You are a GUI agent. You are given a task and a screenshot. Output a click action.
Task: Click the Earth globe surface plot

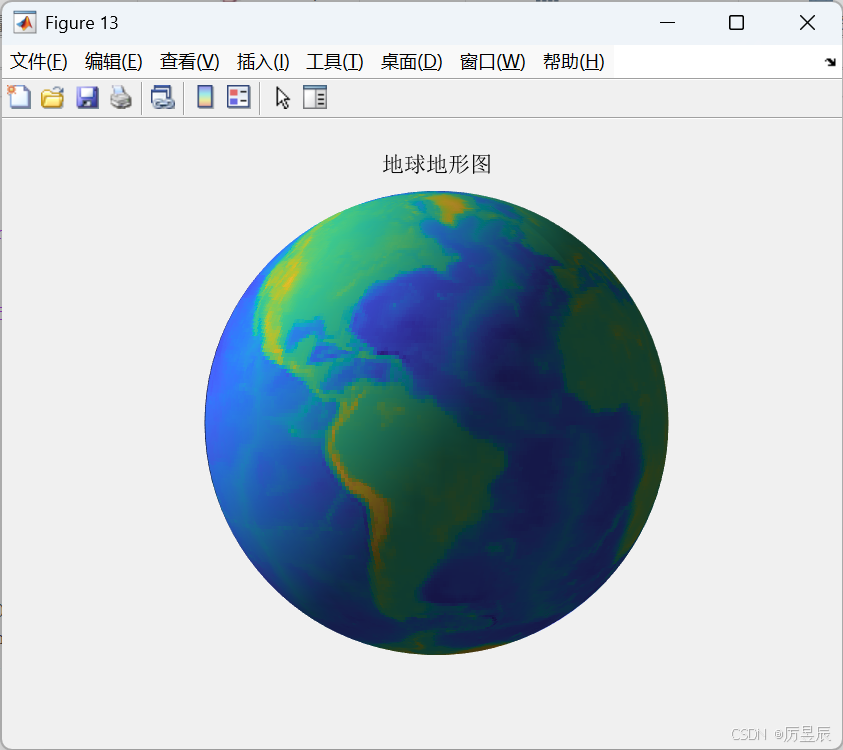[x=436, y=423]
